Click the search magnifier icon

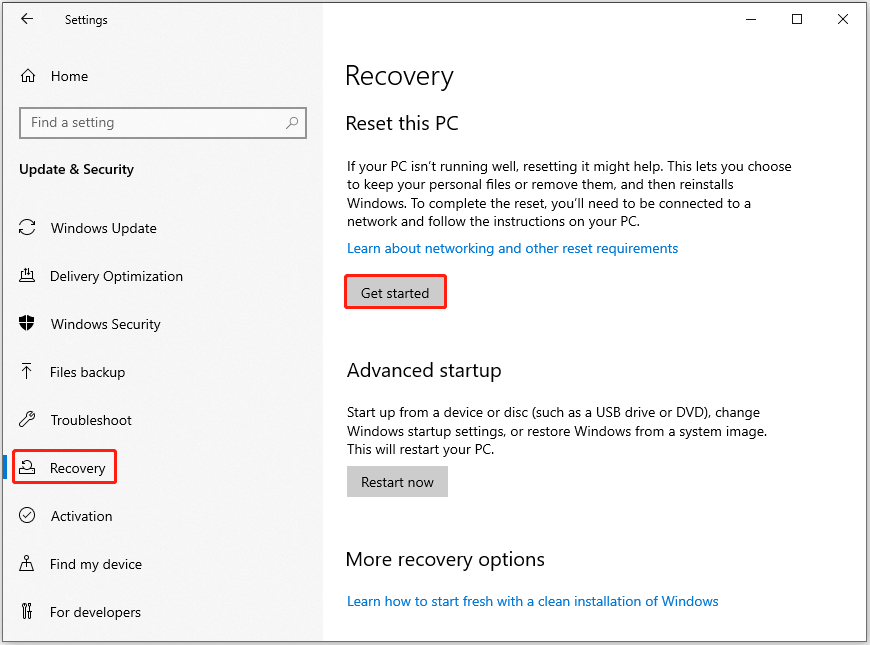(291, 122)
